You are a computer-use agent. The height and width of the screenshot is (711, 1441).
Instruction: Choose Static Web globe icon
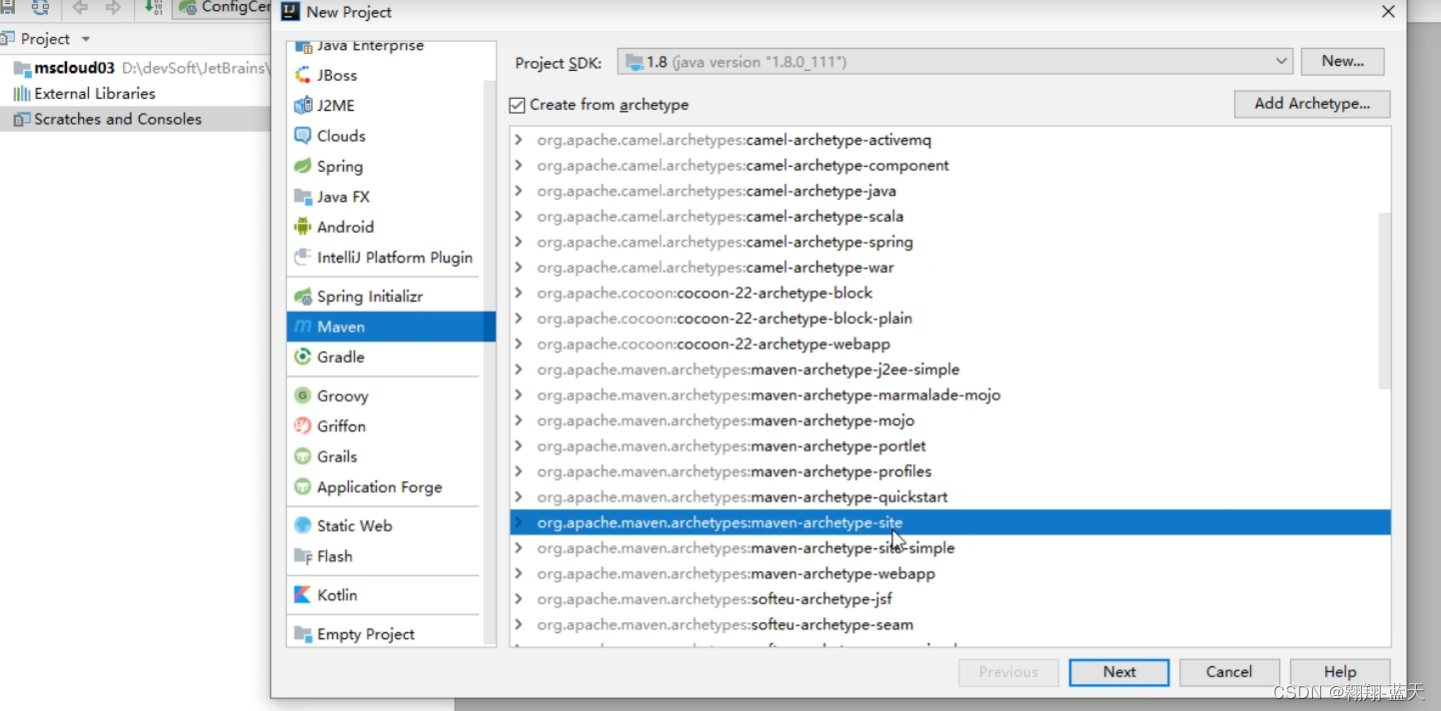coord(303,526)
